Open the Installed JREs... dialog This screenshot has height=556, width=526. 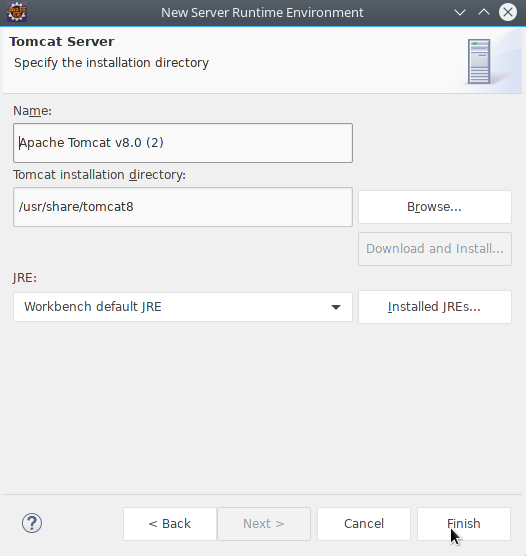tap(434, 307)
